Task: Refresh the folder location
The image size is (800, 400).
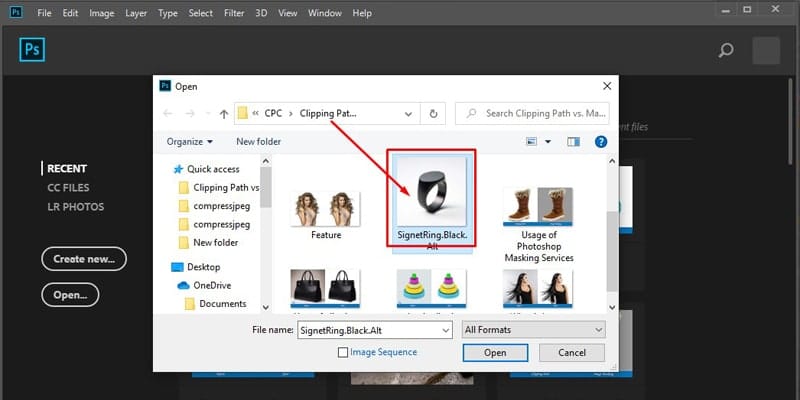Action: pyautogui.click(x=433, y=114)
